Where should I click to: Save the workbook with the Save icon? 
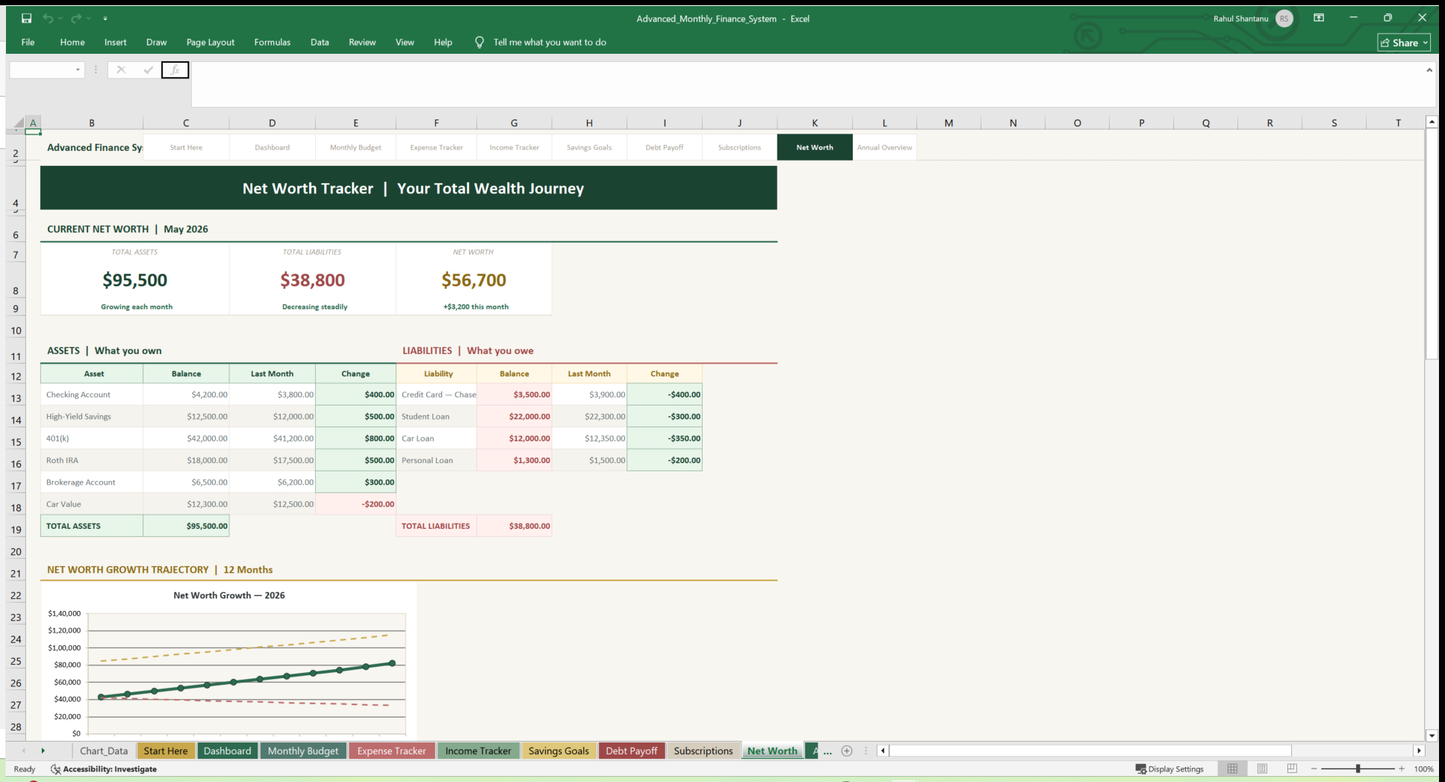26,18
